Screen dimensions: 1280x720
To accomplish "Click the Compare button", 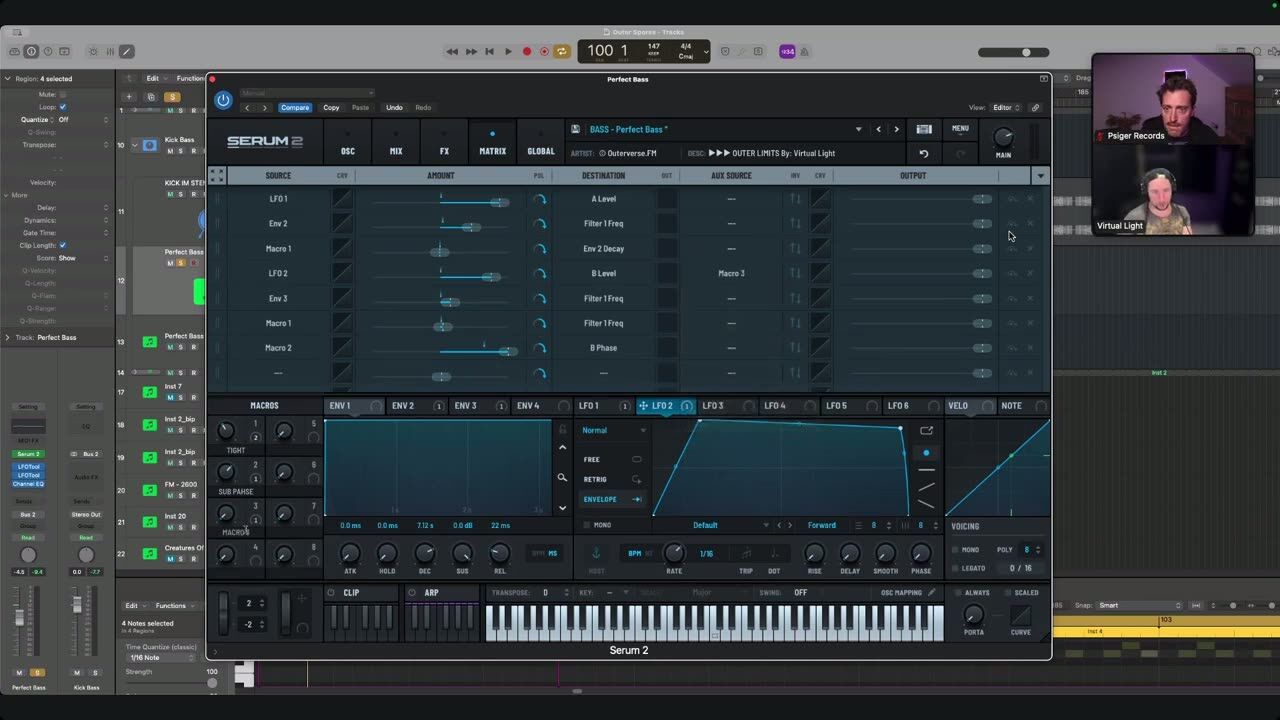I will point(295,108).
